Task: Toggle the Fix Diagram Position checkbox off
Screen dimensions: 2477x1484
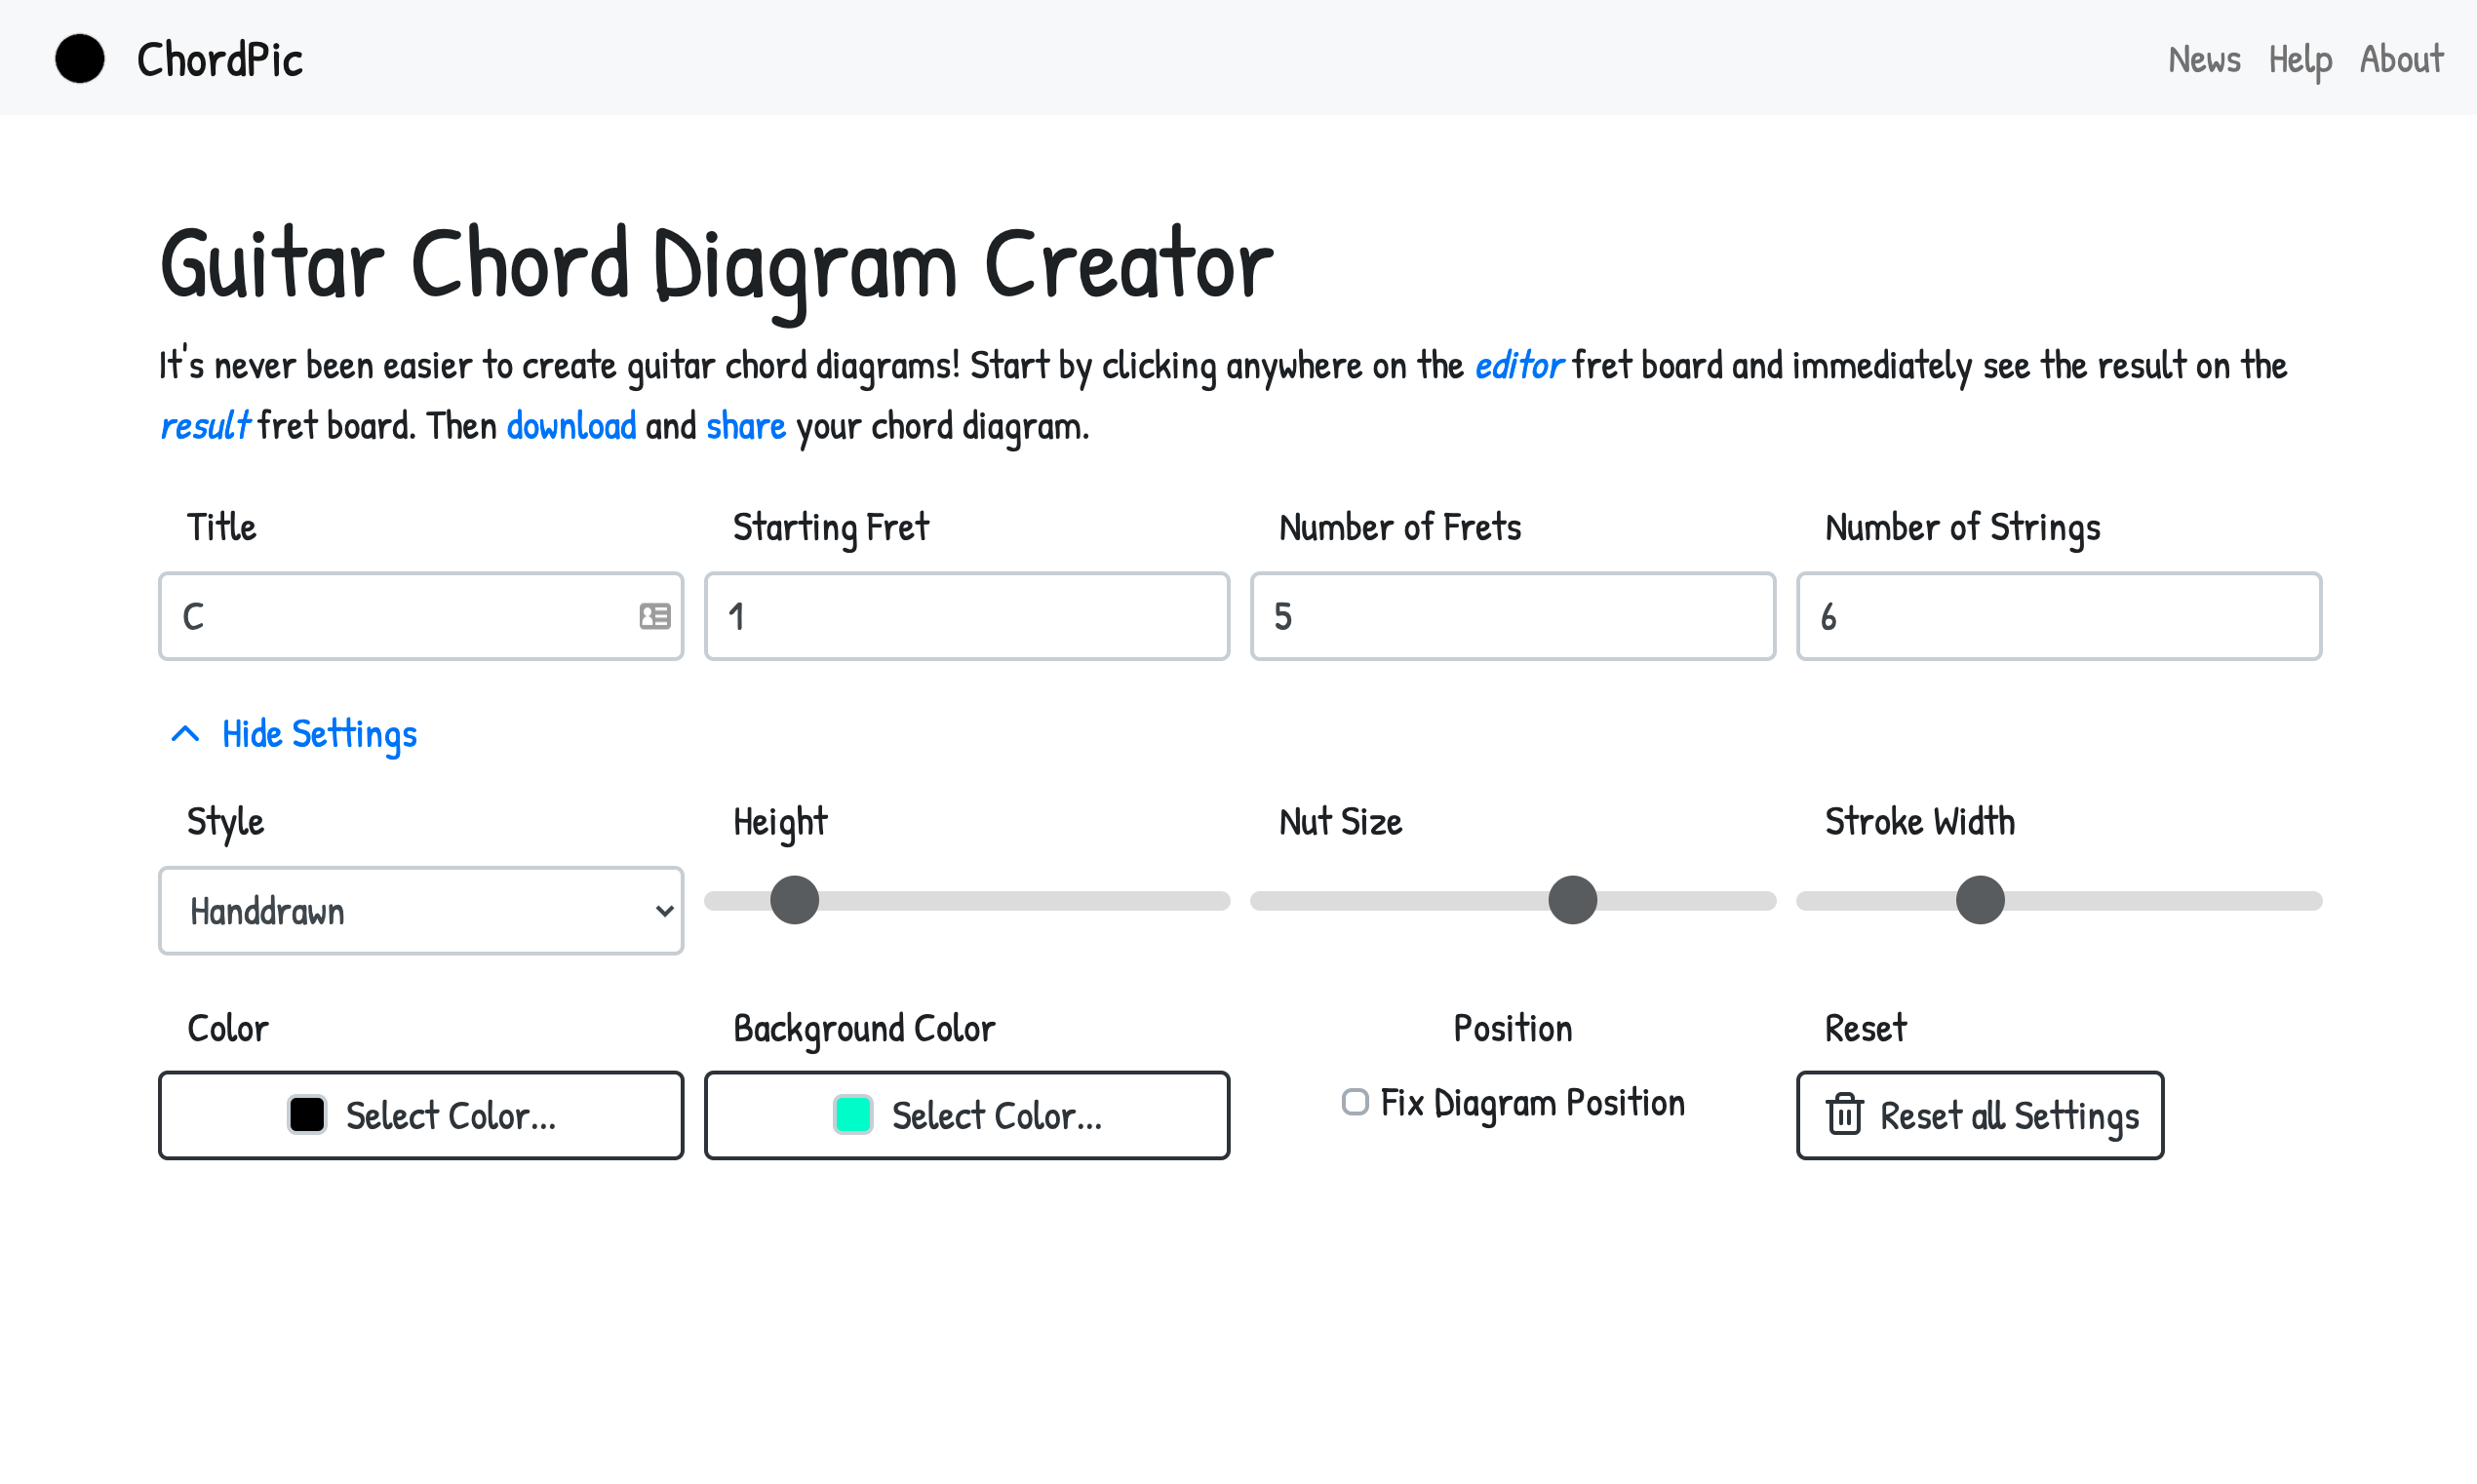Action: tap(1355, 1102)
